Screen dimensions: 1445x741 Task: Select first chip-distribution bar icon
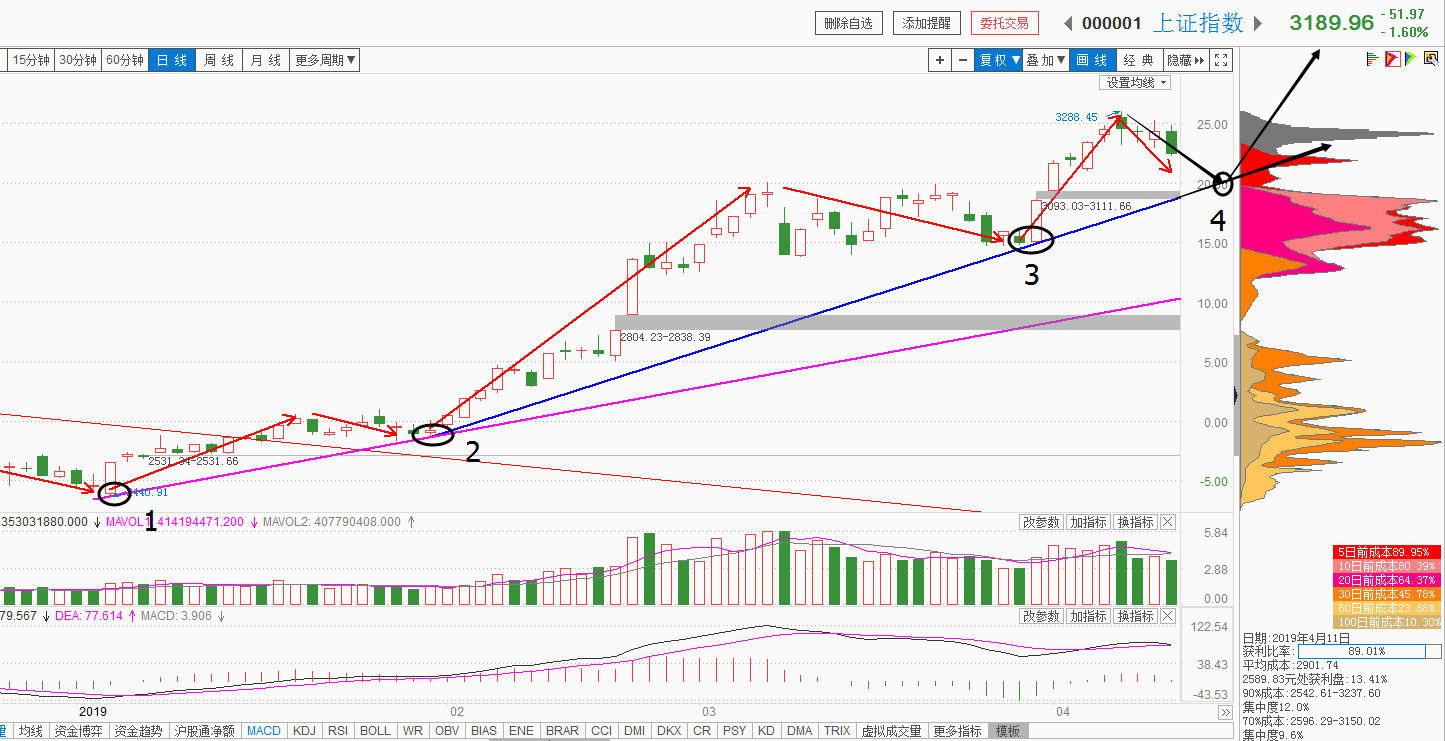coord(1374,60)
